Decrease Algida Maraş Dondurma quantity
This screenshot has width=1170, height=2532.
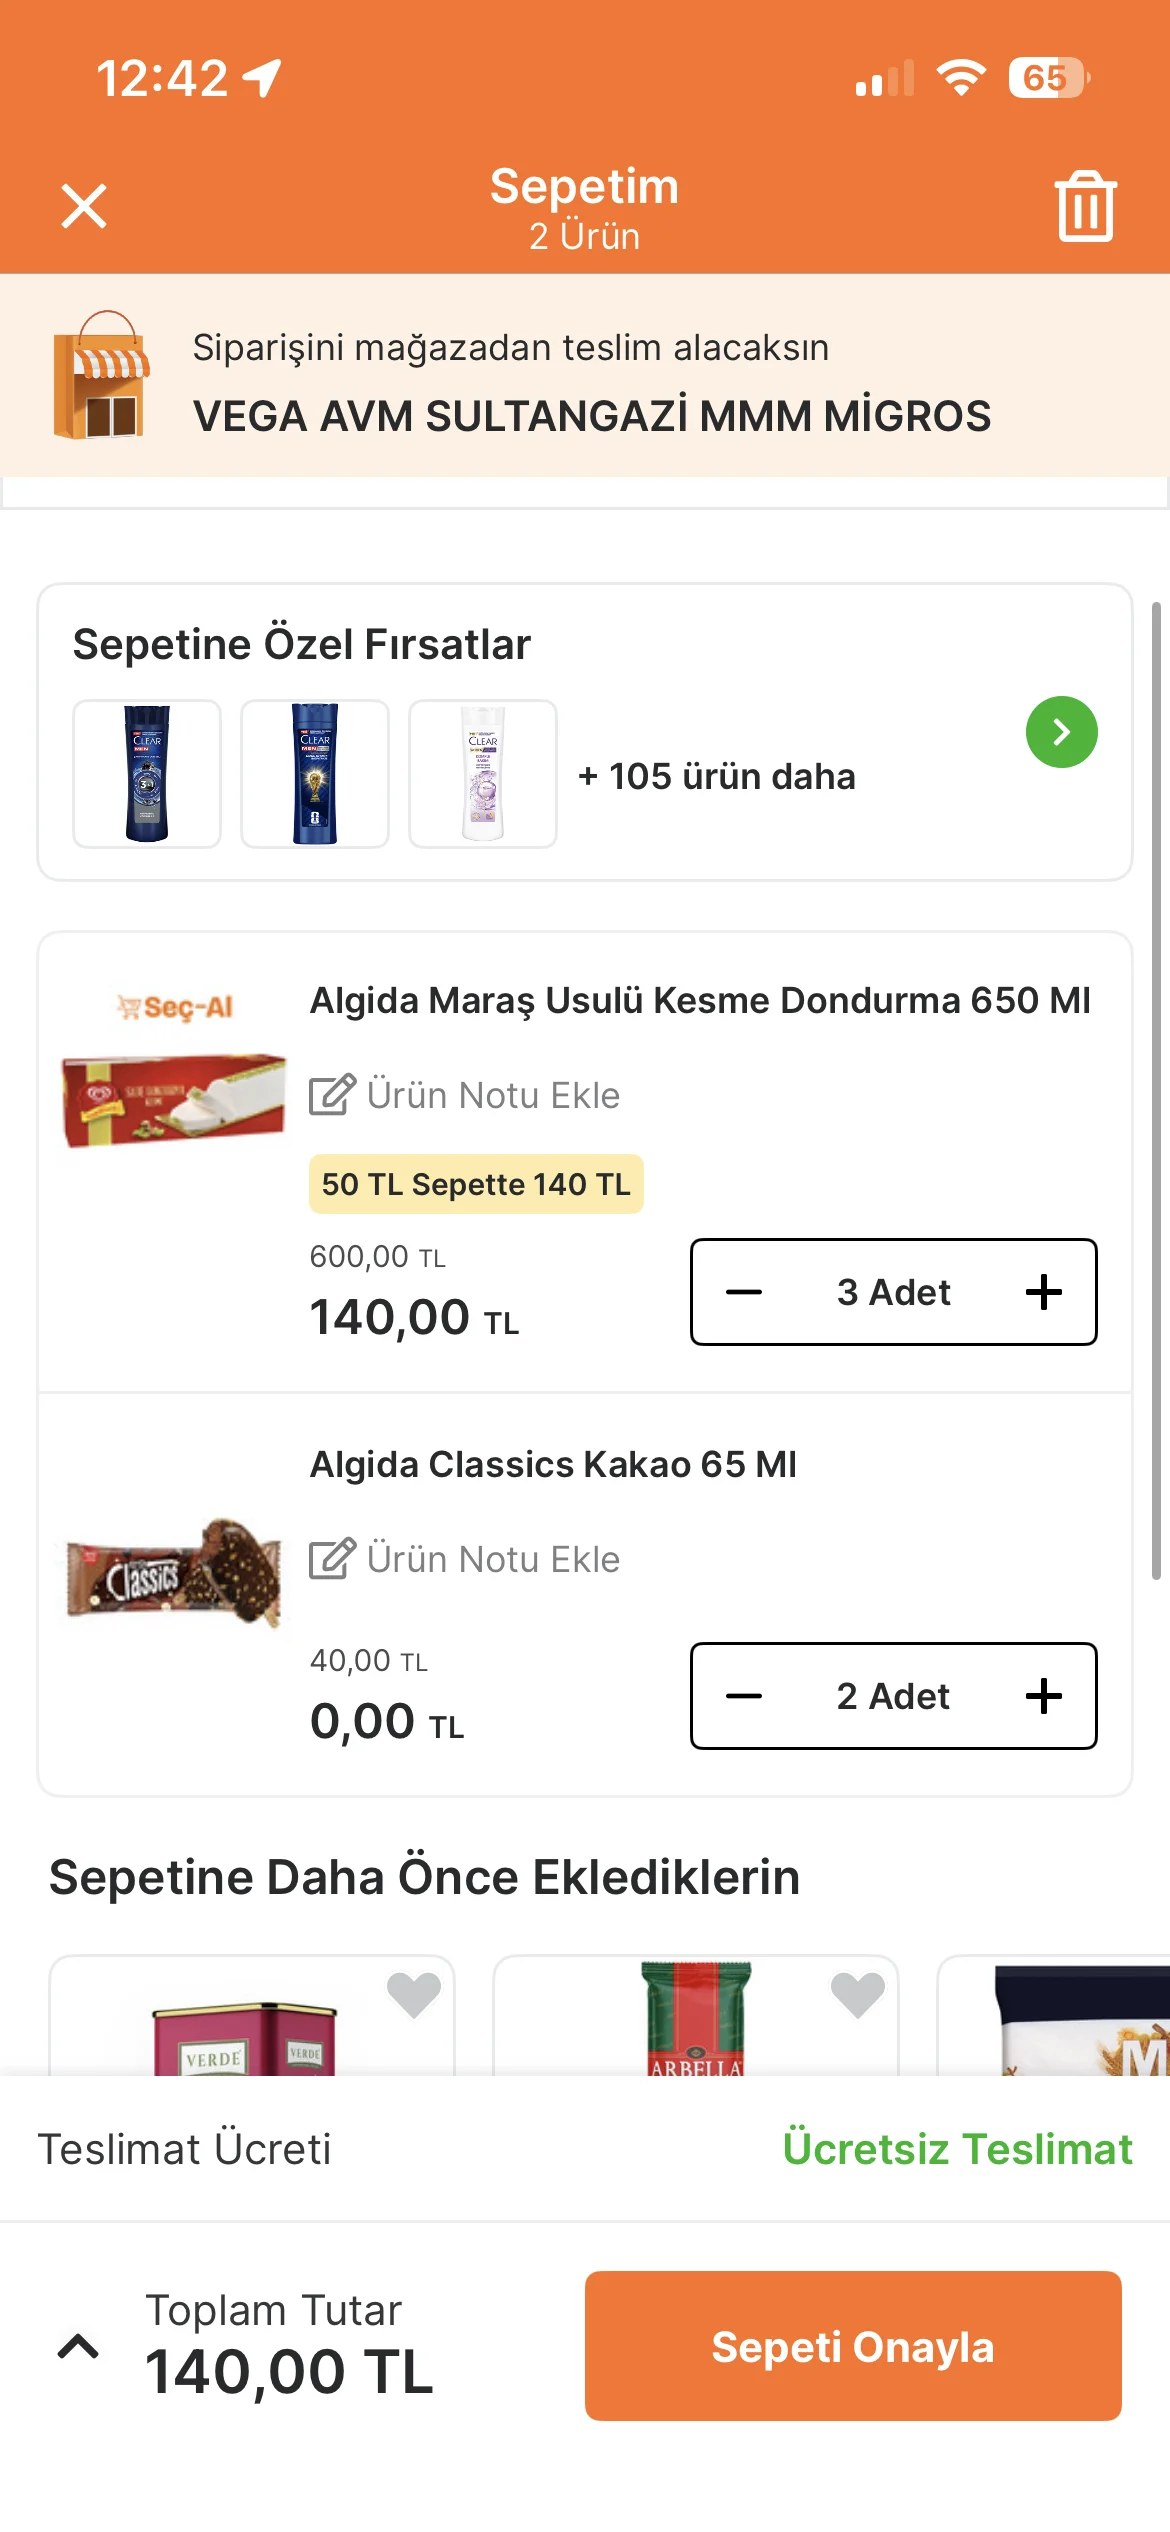(x=744, y=1292)
